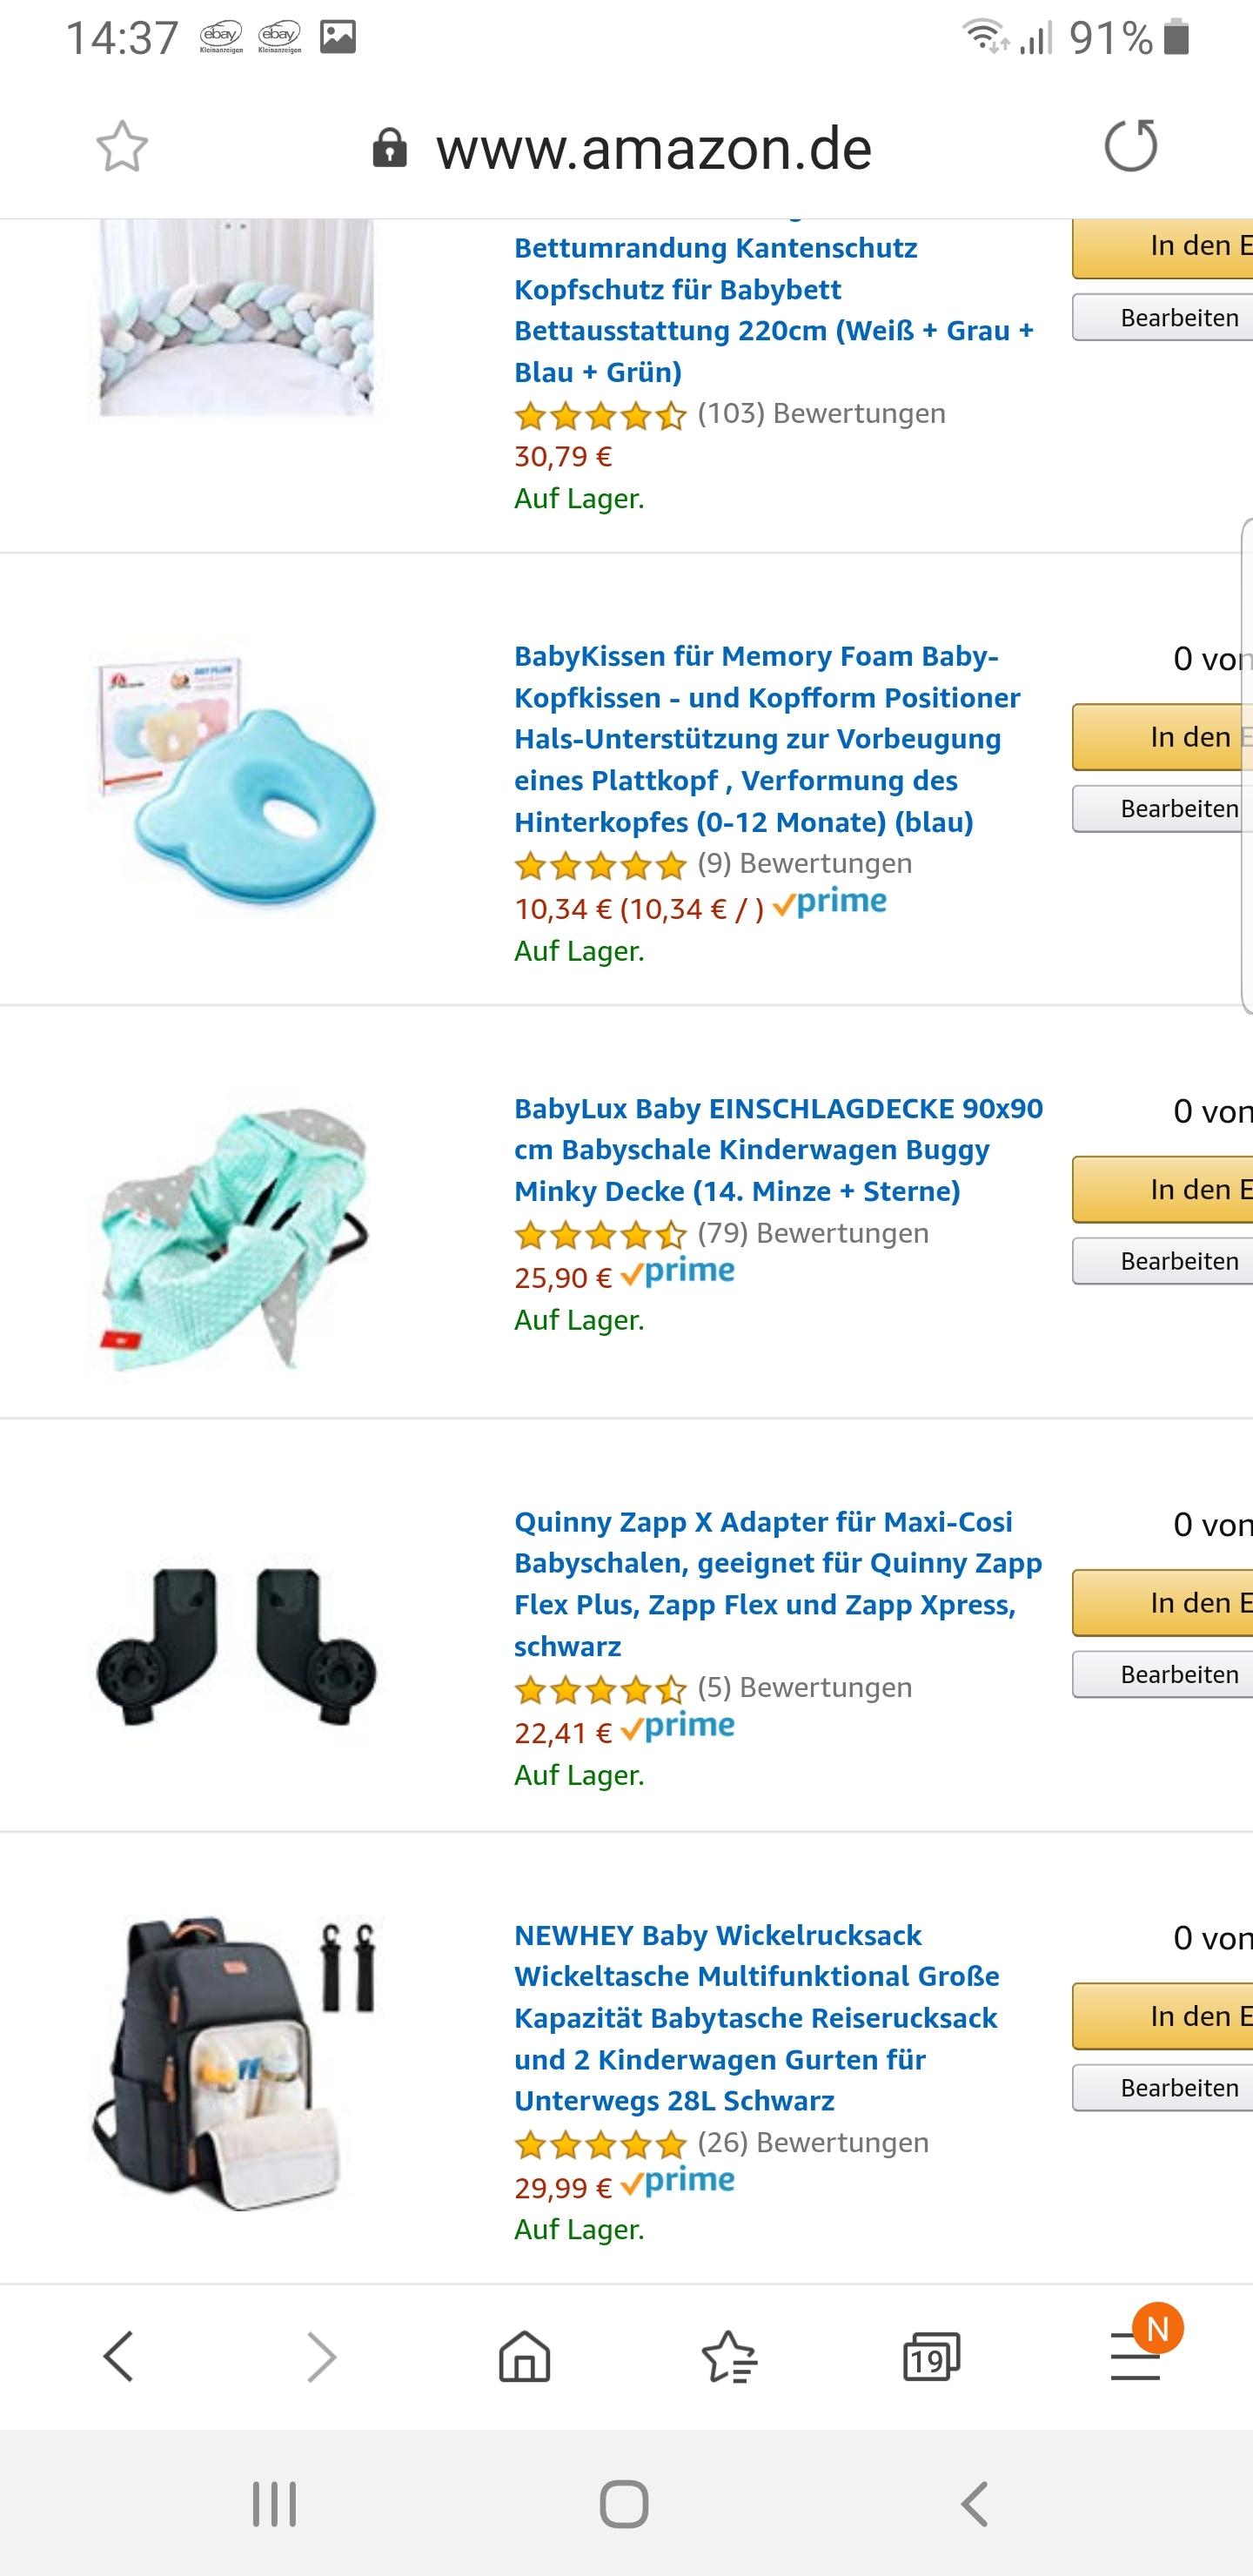Tap the Android home button
Screen dimensions: 1253x2576
pyautogui.click(x=625, y=2504)
